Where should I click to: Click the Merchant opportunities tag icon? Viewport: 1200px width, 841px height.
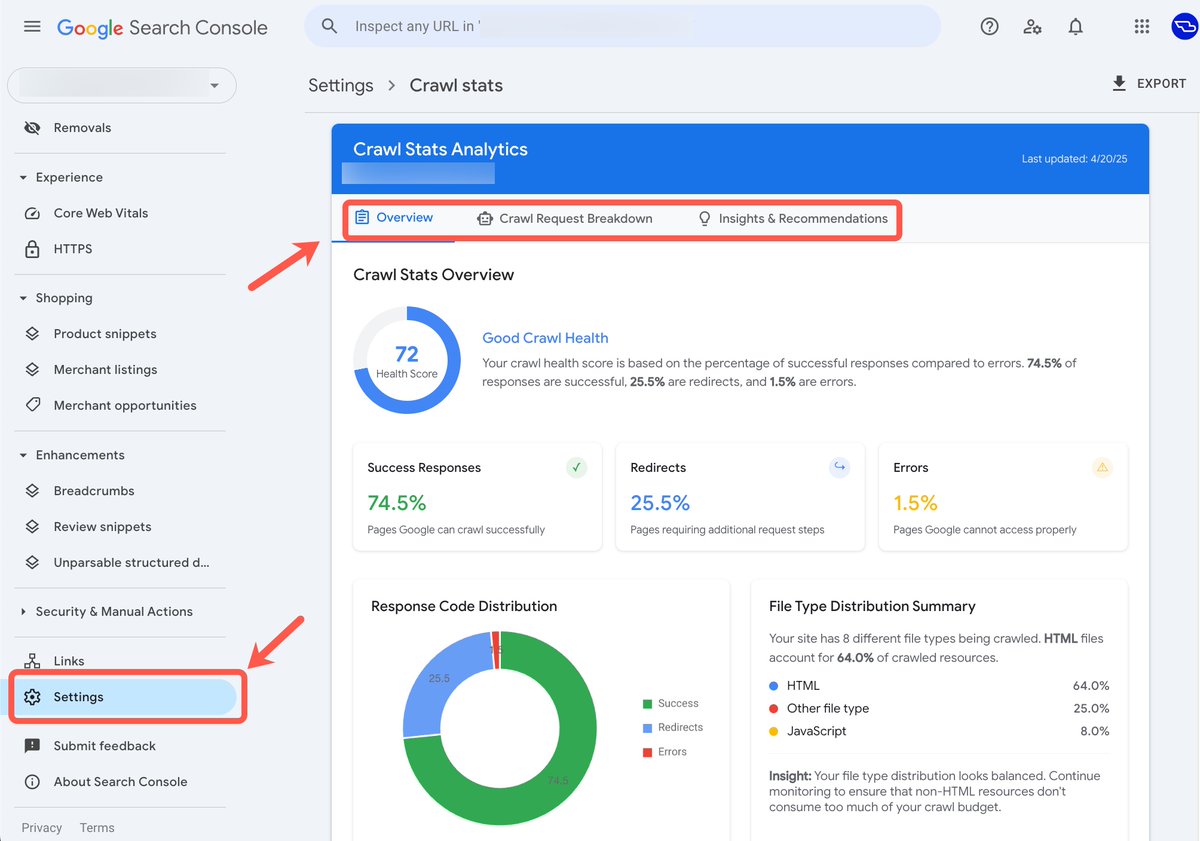[32, 405]
